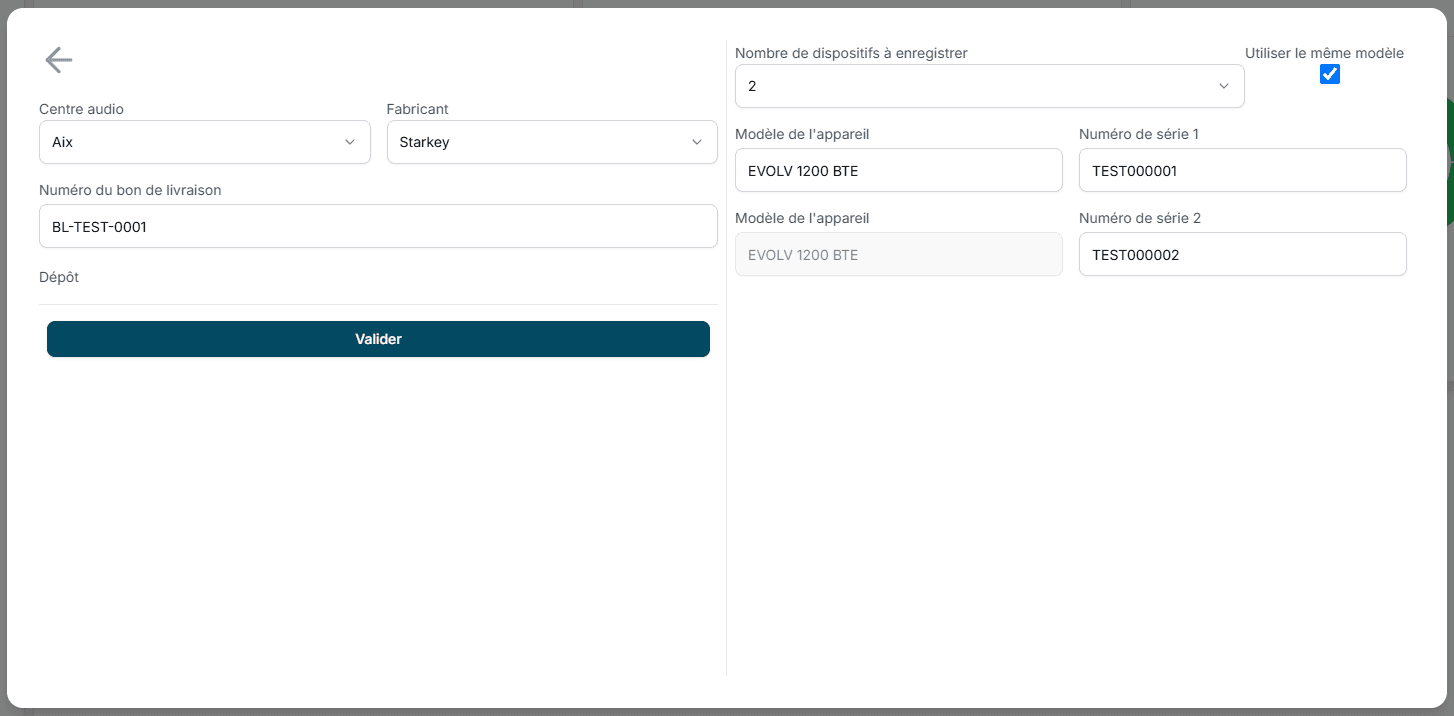The image size is (1454, 716).
Task: Edit the first Modèle de l'appareil field
Action: tap(899, 170)
